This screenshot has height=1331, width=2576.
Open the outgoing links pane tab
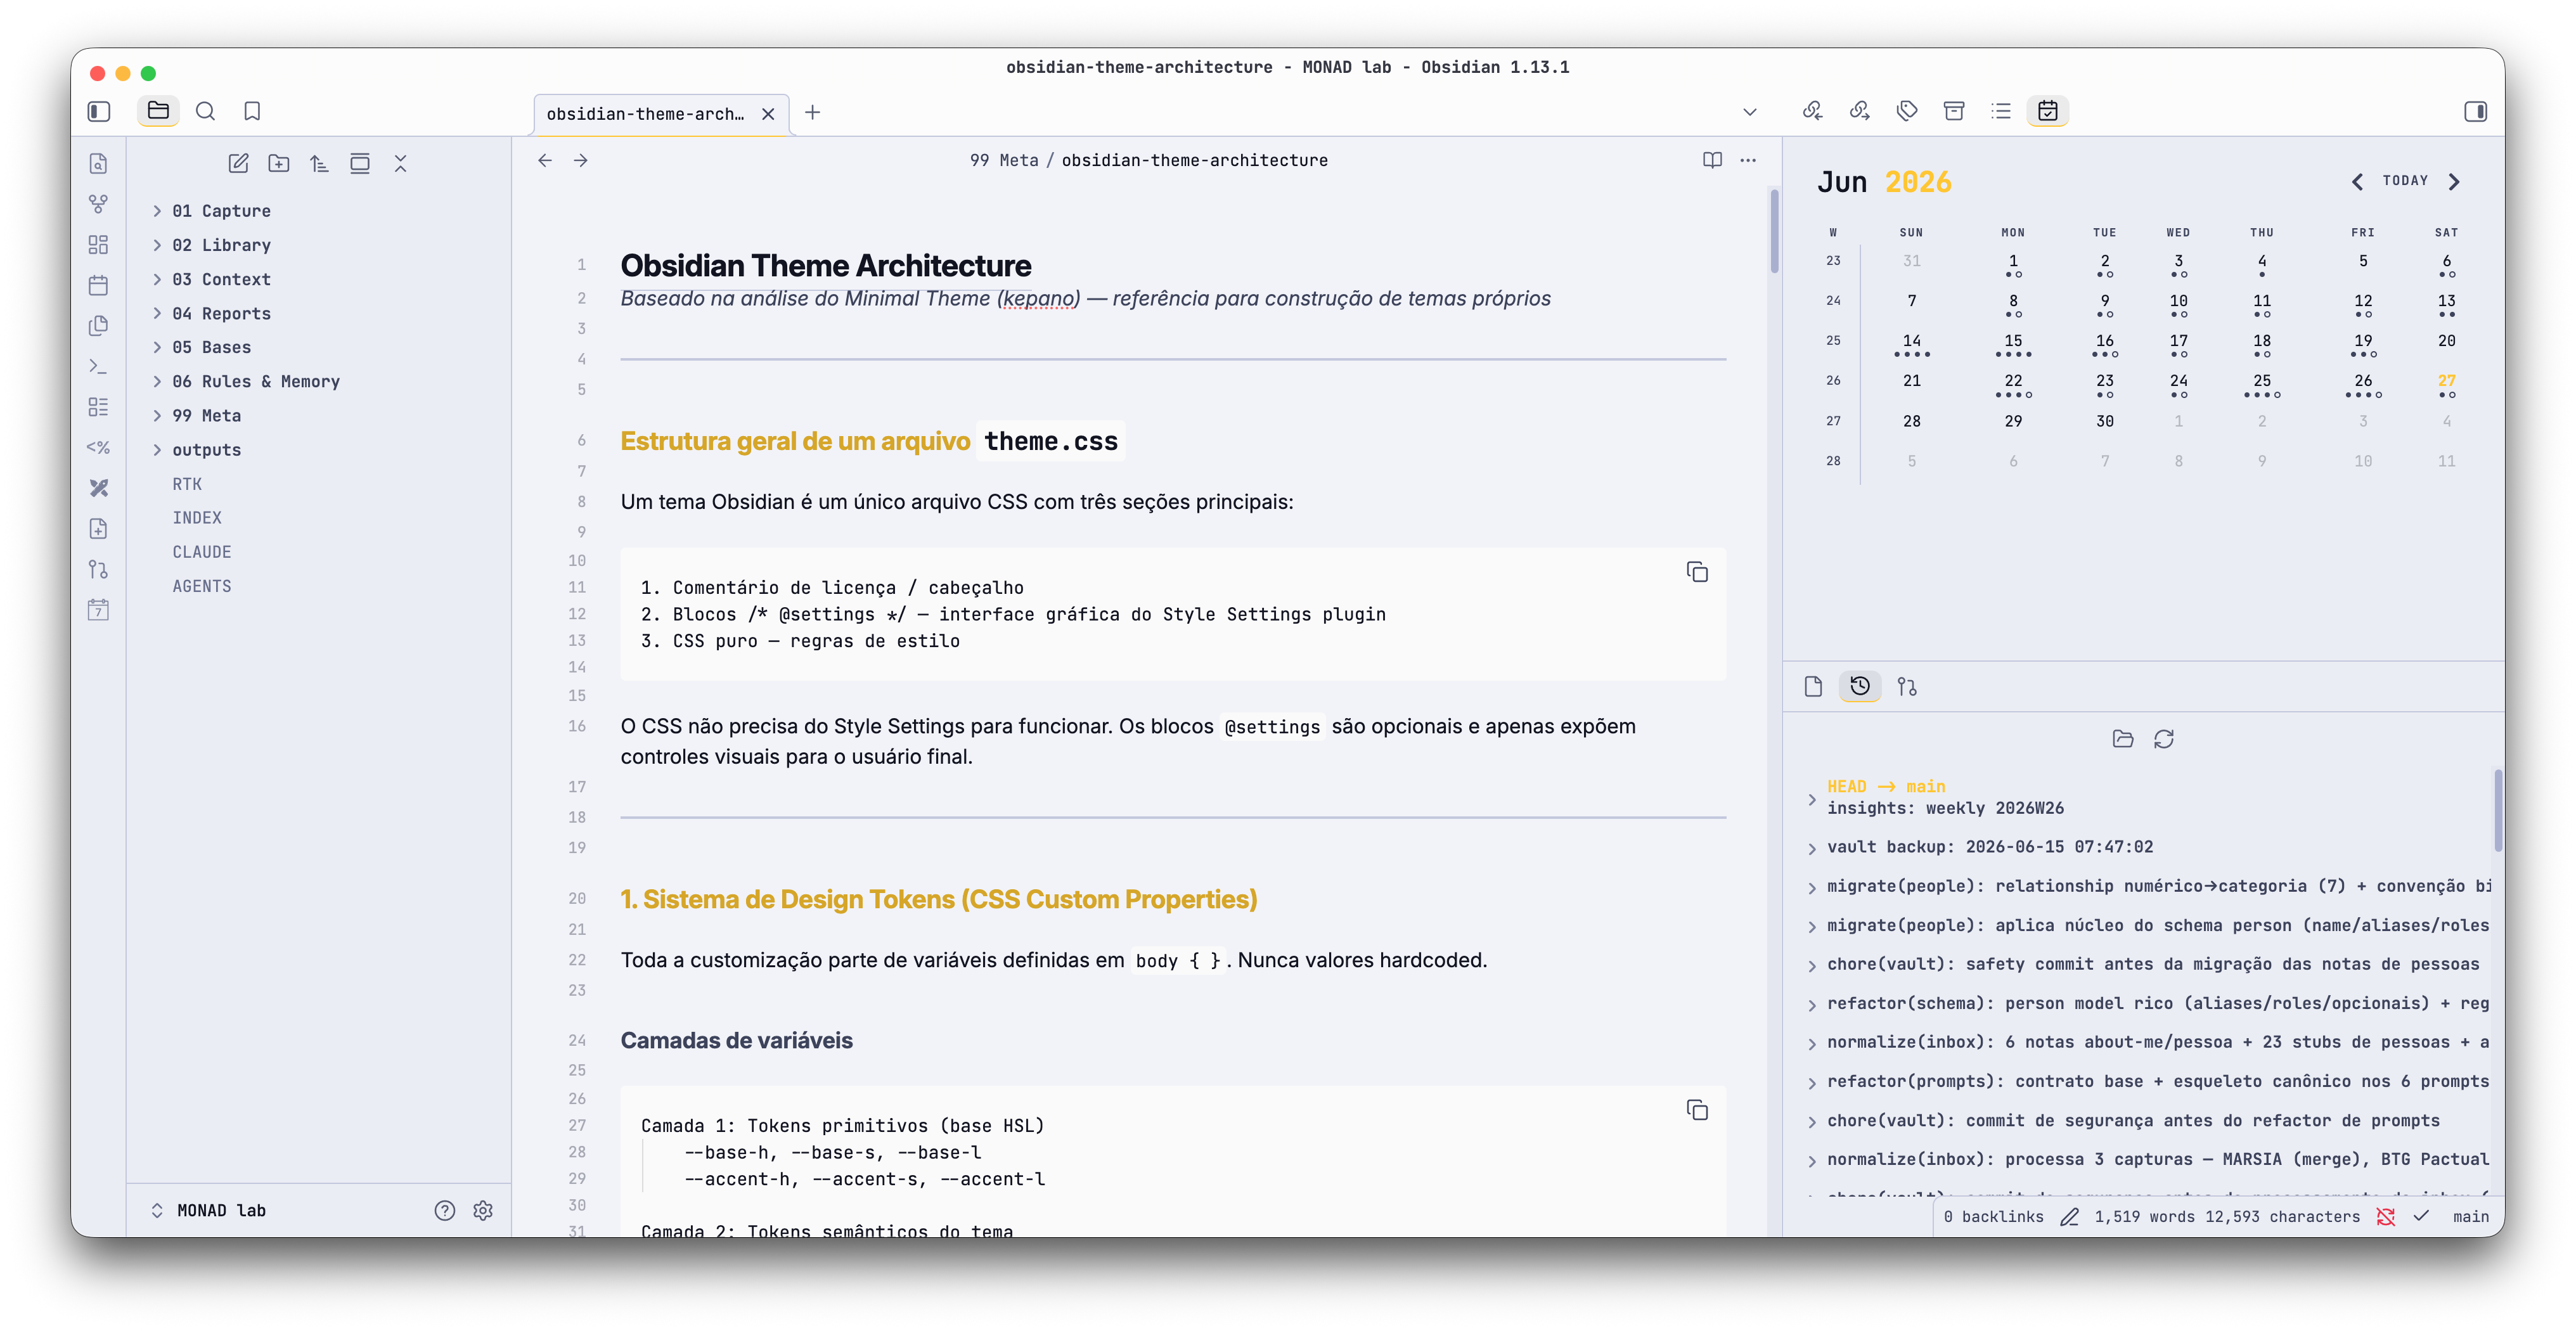pos(1860,111)
